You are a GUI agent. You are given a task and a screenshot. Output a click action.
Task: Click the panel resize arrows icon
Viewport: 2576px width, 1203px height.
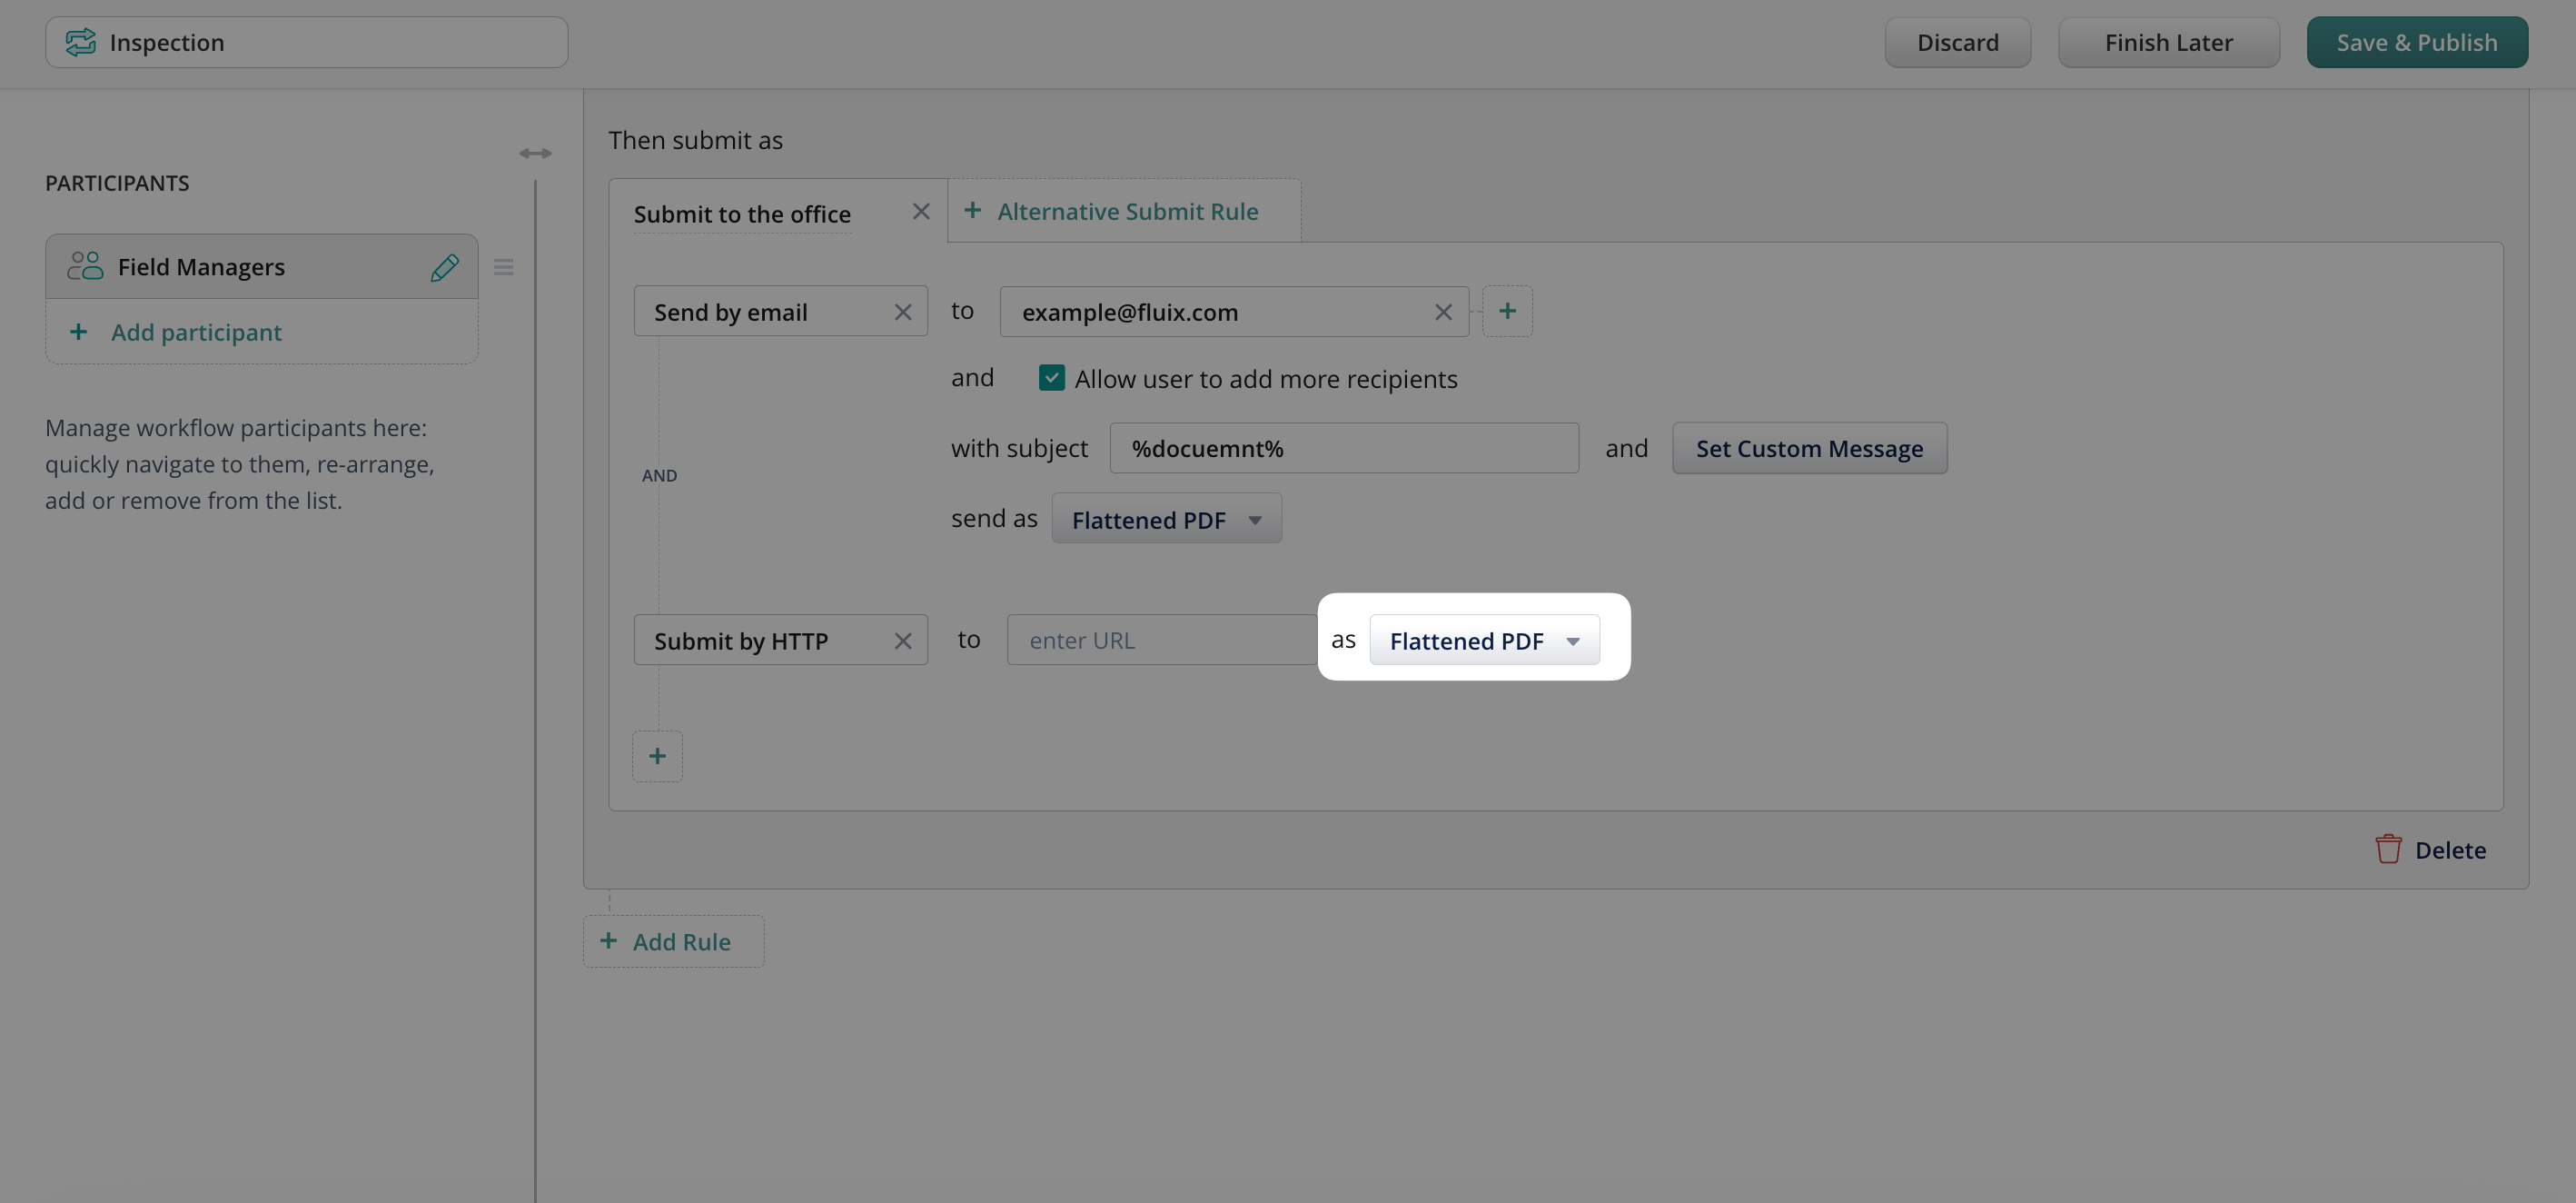[x=535, y=153]
